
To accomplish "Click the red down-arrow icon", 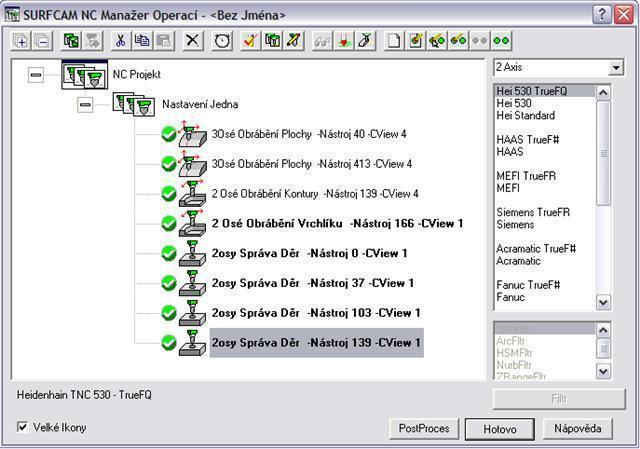I will tap(344, 41).
